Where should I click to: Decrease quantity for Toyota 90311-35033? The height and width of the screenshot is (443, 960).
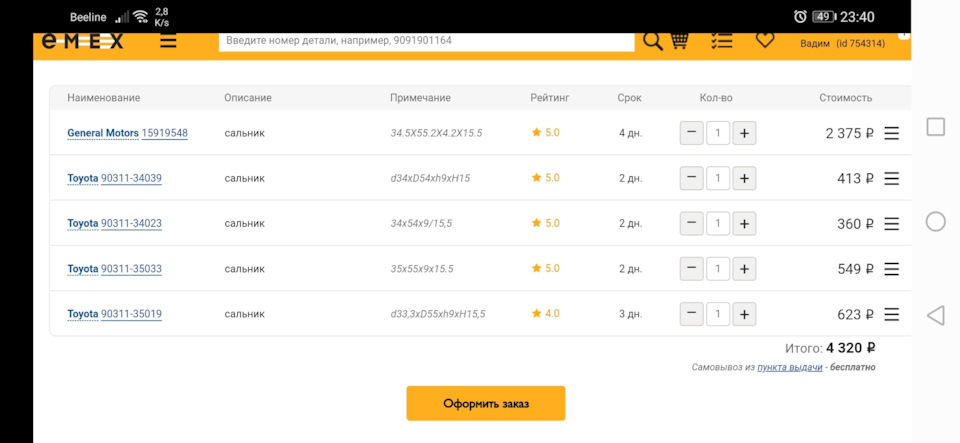pyautogui.click(x=691, y=269)
